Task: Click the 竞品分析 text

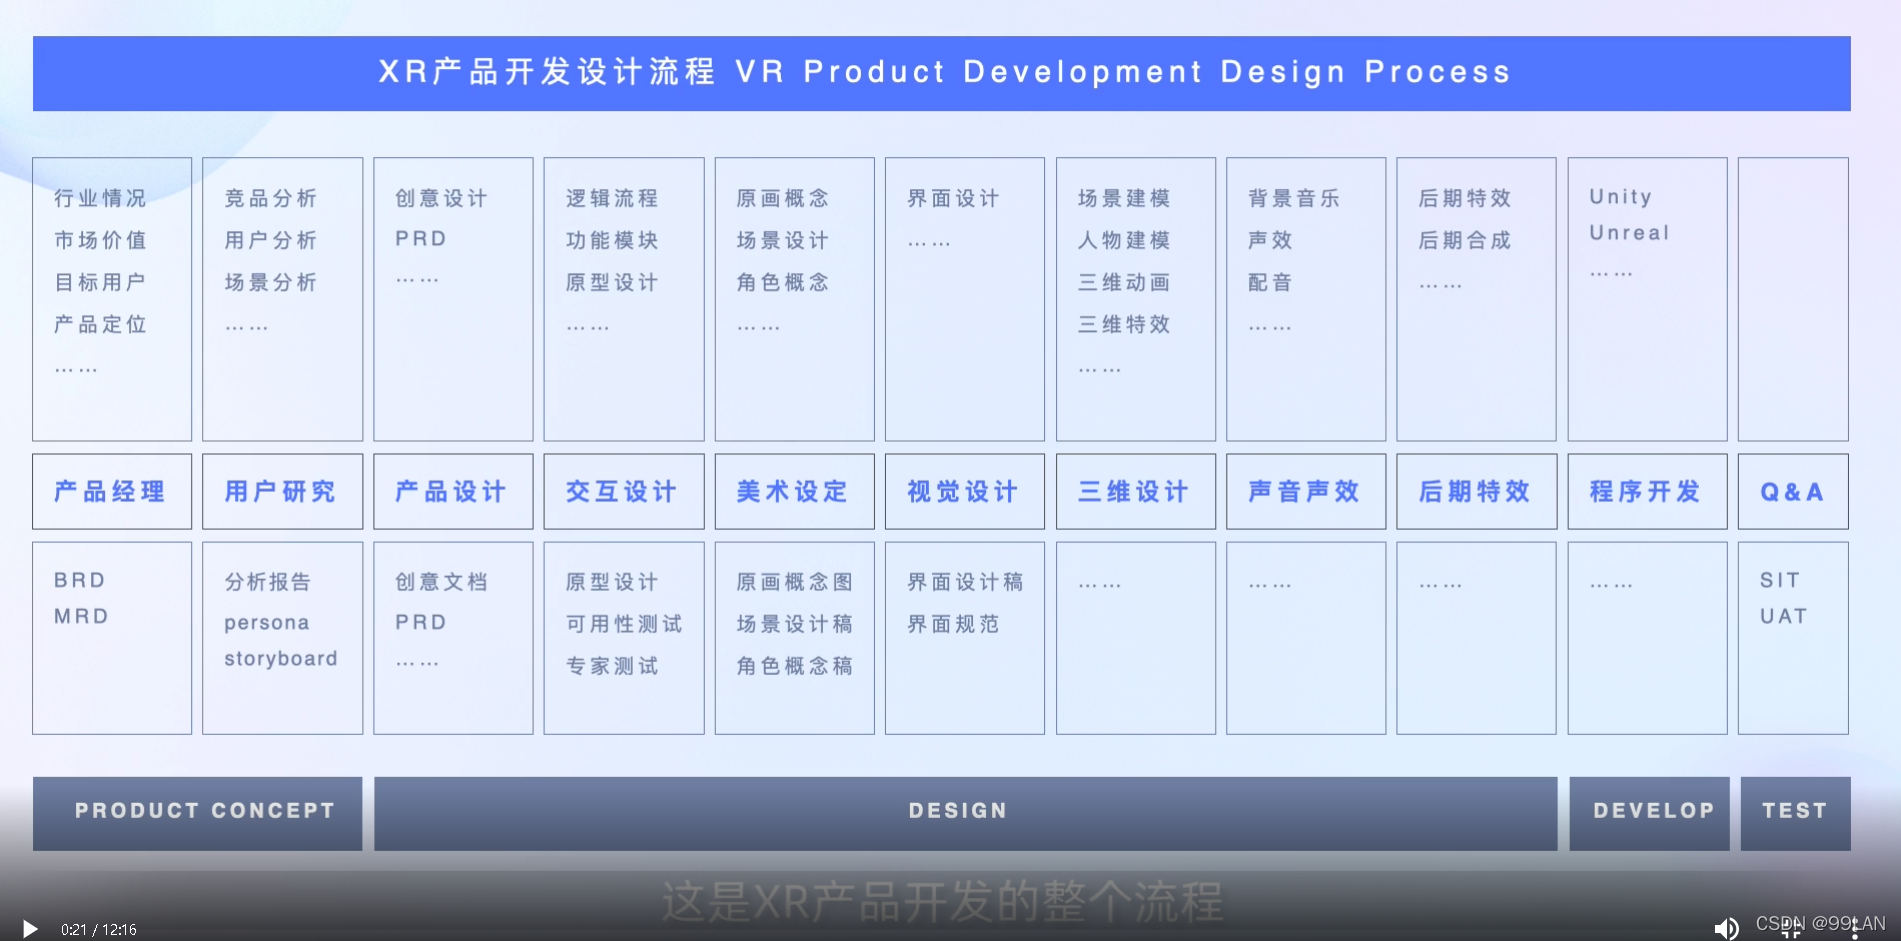Action: tap(271, 198)
